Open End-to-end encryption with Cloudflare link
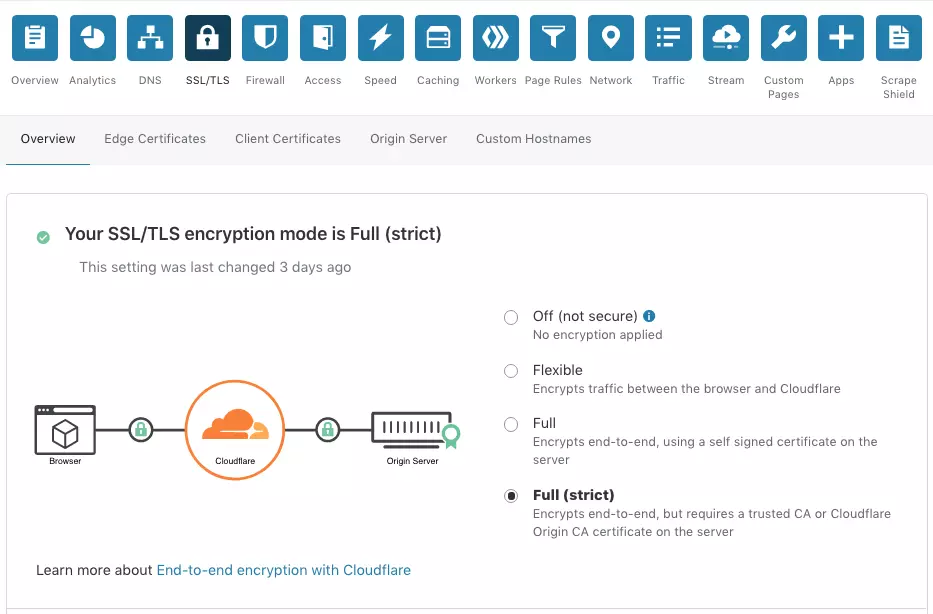The image size is (933, 614). [283, 570]
